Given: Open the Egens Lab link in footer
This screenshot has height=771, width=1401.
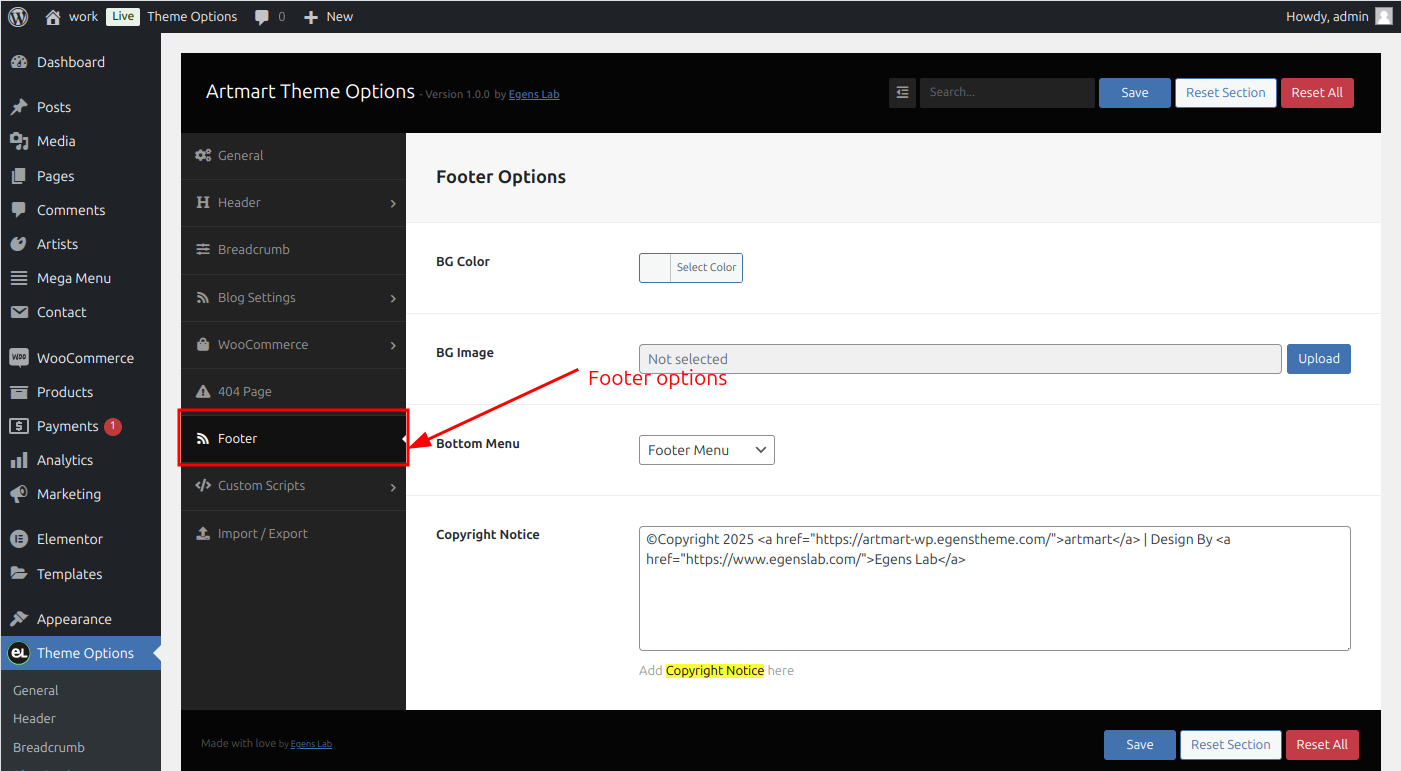Looking at the screenshot, I should click(x=311, y=744).
